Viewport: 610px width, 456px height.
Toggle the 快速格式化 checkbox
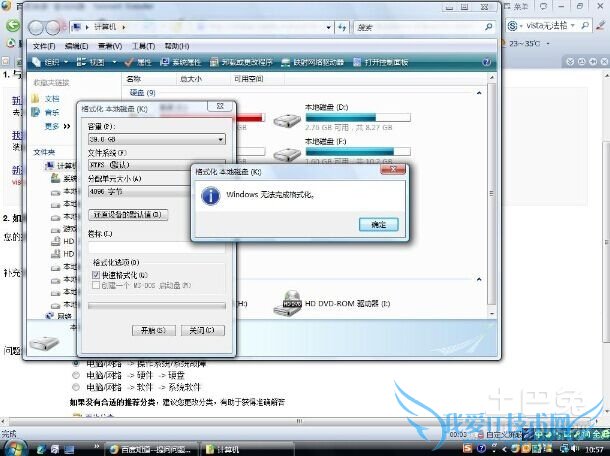(96, 275)
